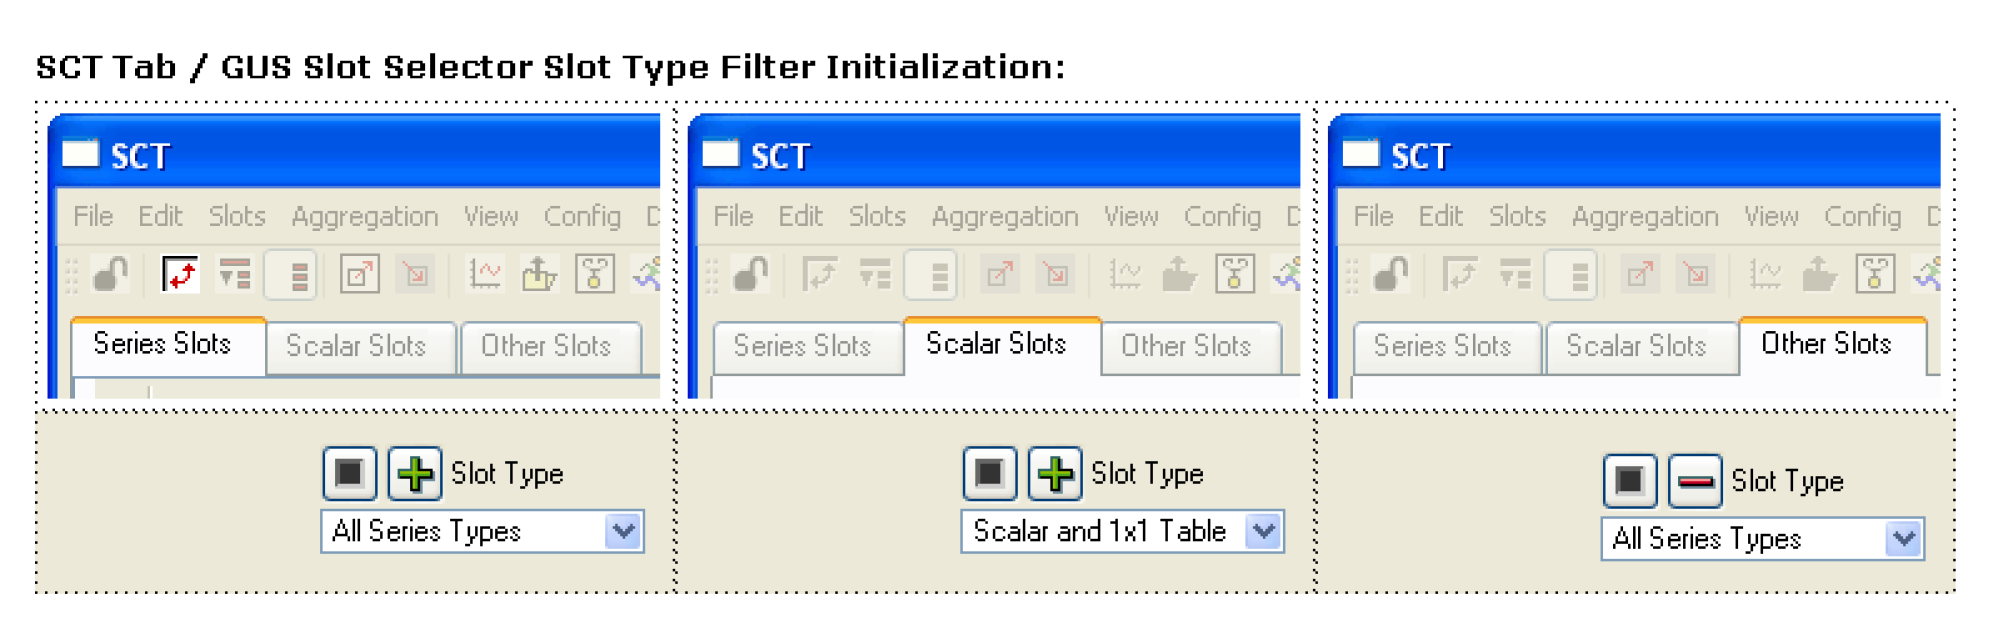
Task: Click the green plus button above Scalar and 1x1 Table
Action: [1054, 473]
